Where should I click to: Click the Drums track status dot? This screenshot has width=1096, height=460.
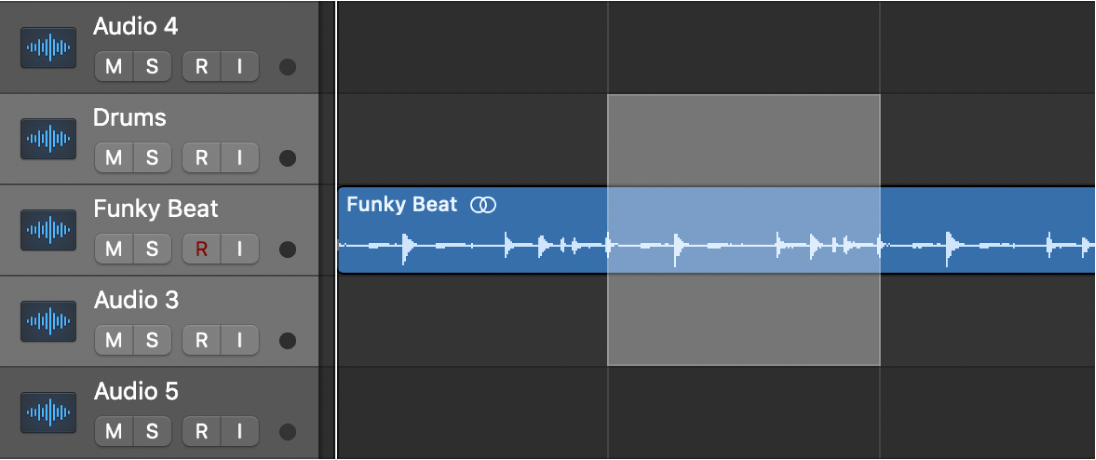click(287, 158)
